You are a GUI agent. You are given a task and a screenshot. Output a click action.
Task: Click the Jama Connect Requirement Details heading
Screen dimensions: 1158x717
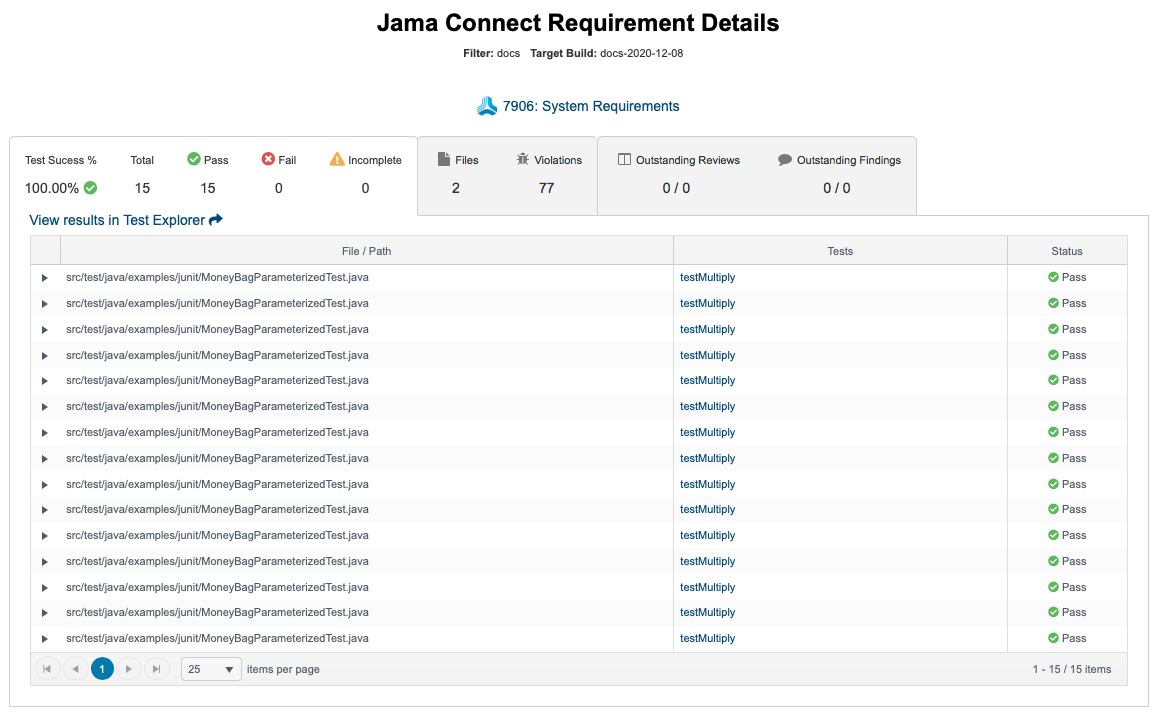pos(578,23)
